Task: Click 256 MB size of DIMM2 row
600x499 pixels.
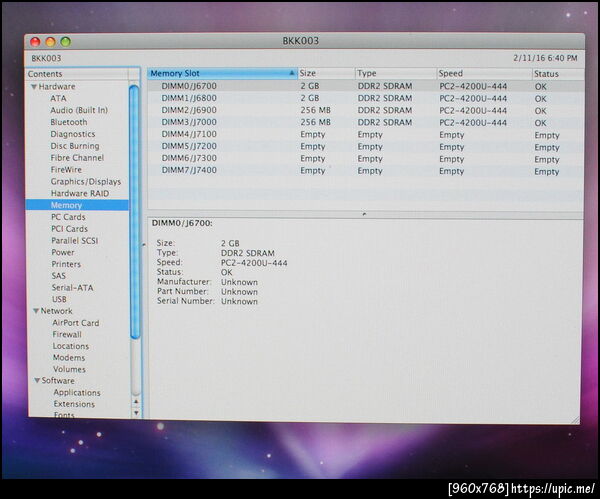Action: [315, 110]
